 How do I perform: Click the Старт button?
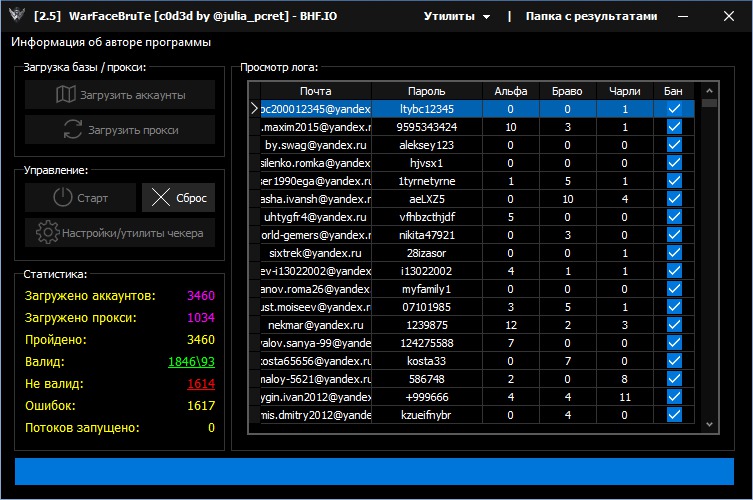[x=80, y=197]
